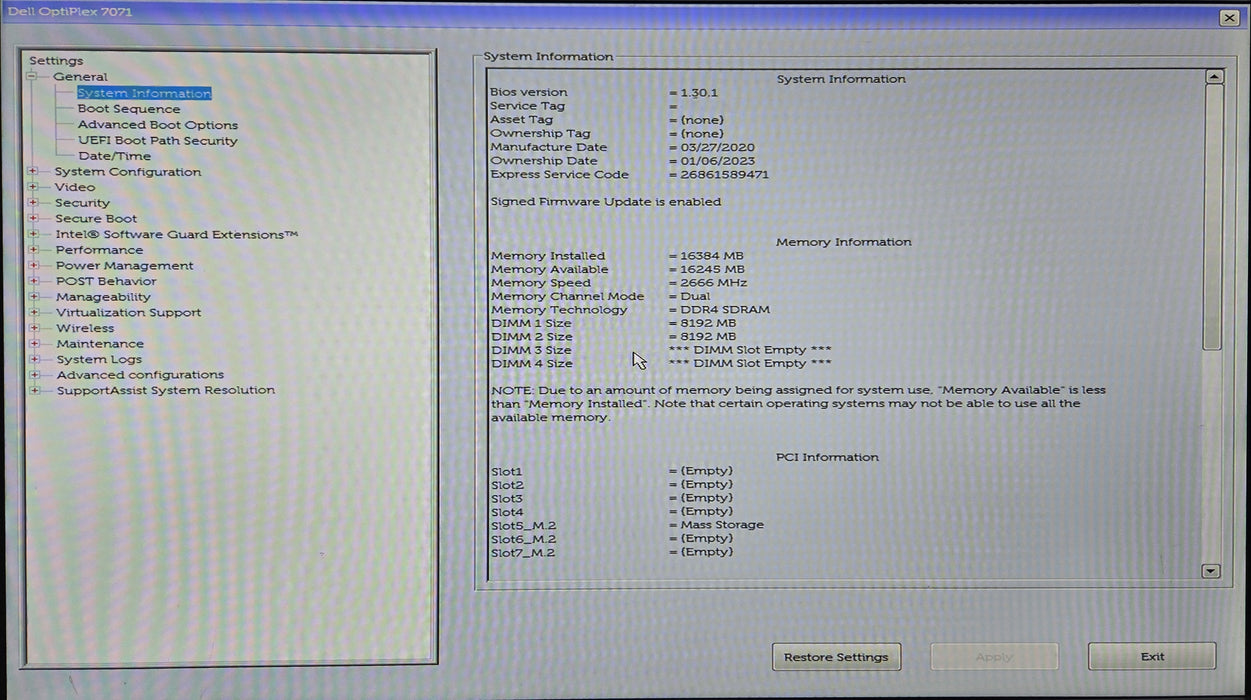Select the Video category label
The width and height of the screenshot is (1251, 700).
(x=75, y=187)
